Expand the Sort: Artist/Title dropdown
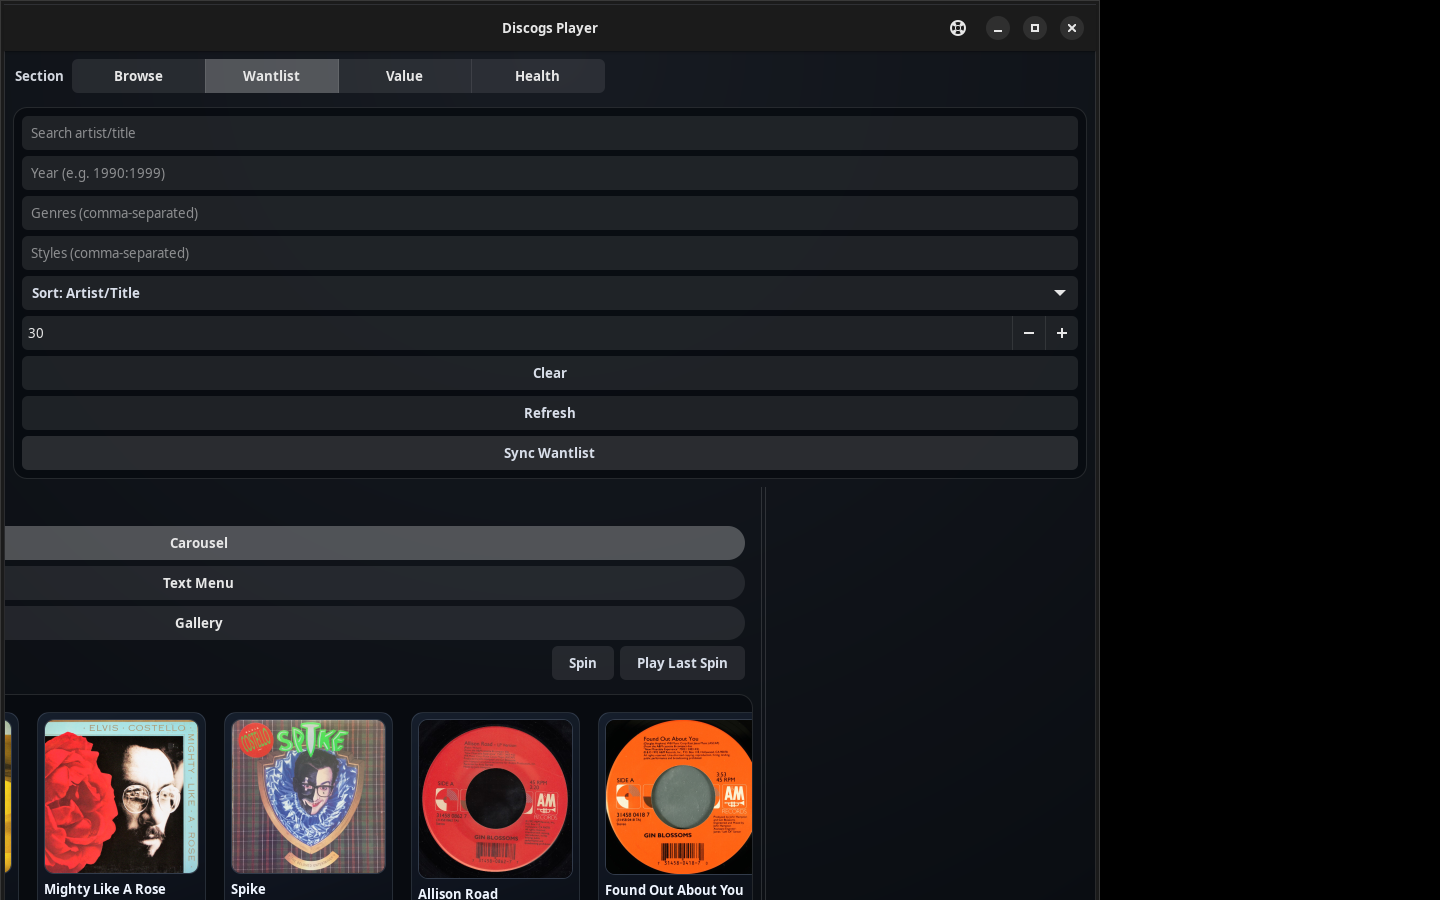This screenshot has height=900, width=1440. 550,293
